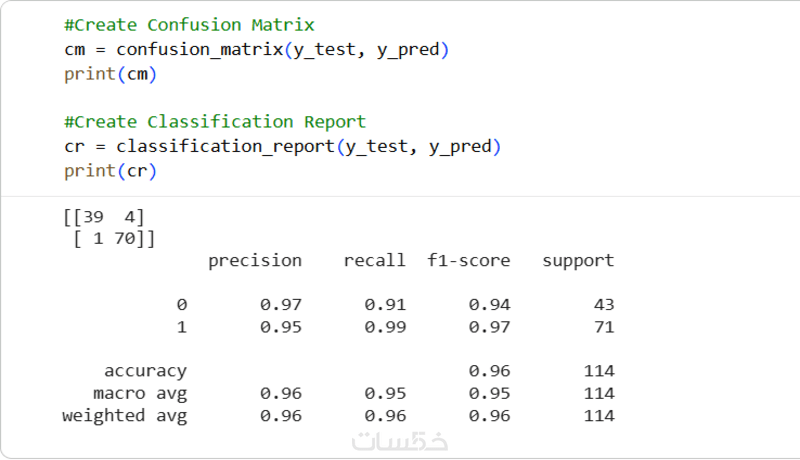
Task: Click the "precision" column header
Action: [x=254, y=261]
